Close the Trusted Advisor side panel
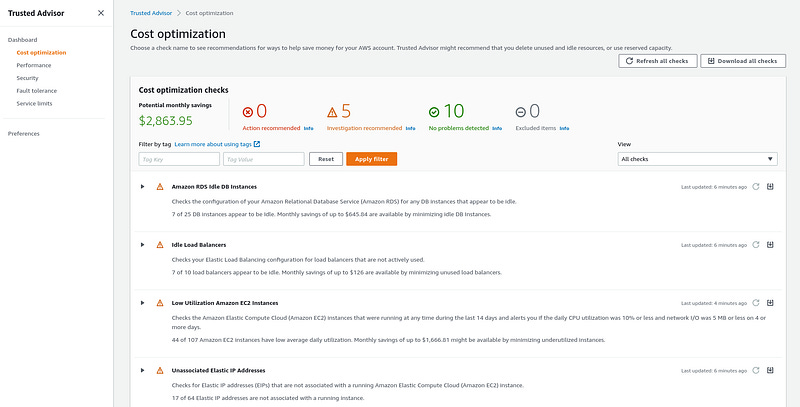 click(x=101, y=13)
